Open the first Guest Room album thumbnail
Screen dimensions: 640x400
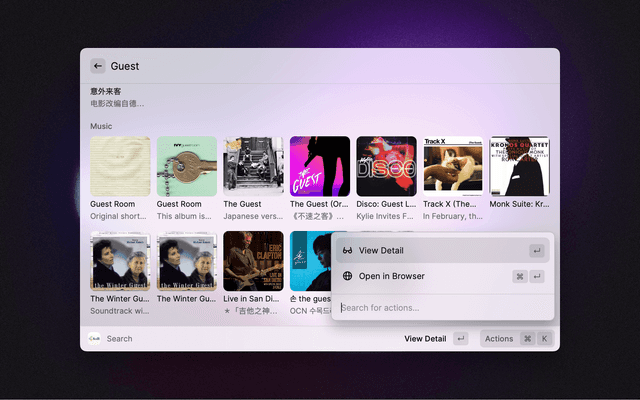[120, 167]
